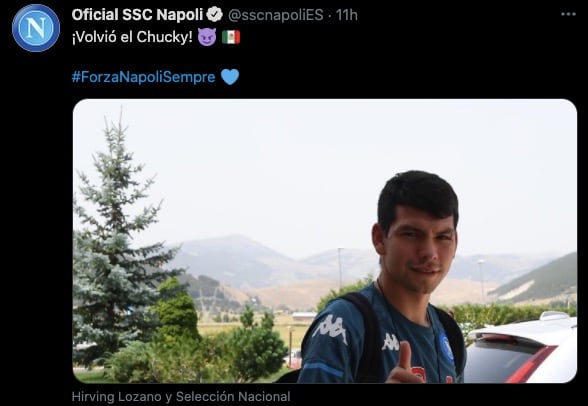
Task: Click the N letter in the Napoli logo
Action: (x=36, y=27)
